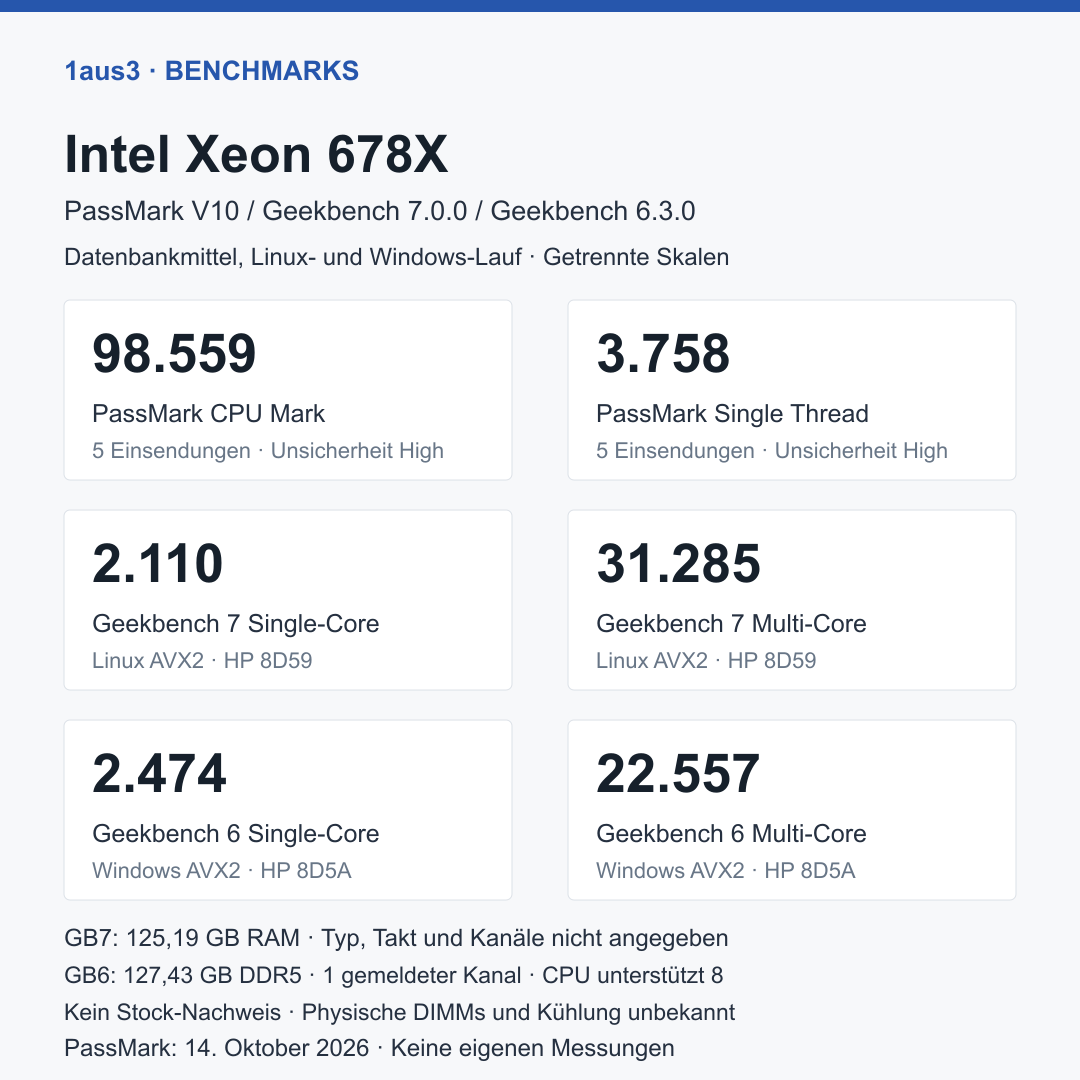Click the 'Geekbench 6 Single-Core' label
The height and width of the screenshot is (1080, 1080).
[x=236, y=833]
